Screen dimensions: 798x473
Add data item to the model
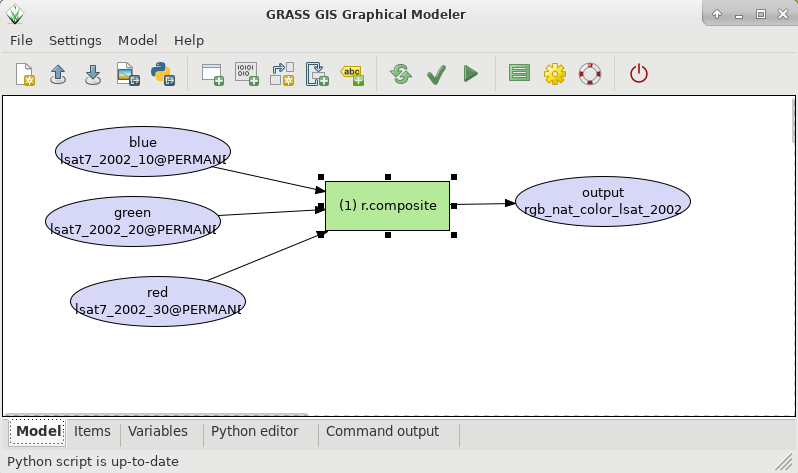(x=246, y=74)
